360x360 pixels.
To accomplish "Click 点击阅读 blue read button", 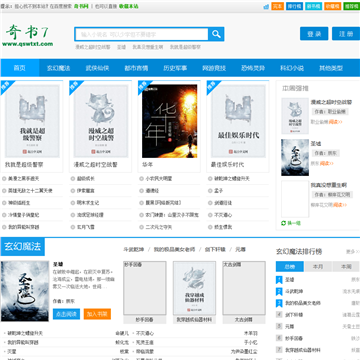I will tap(66, 314).
